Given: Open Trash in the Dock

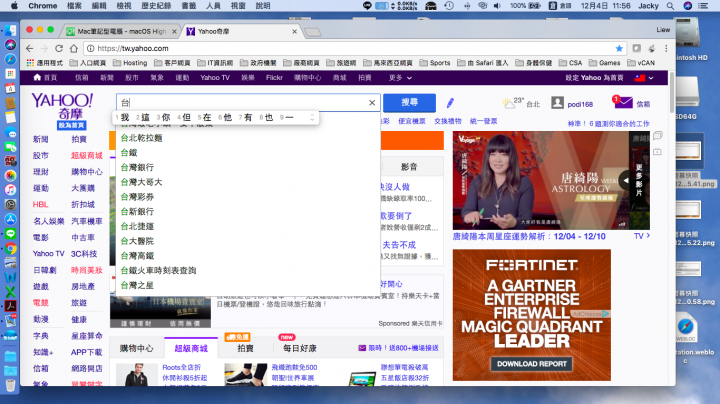Looking at the screenshot, I should click(10, 385).
